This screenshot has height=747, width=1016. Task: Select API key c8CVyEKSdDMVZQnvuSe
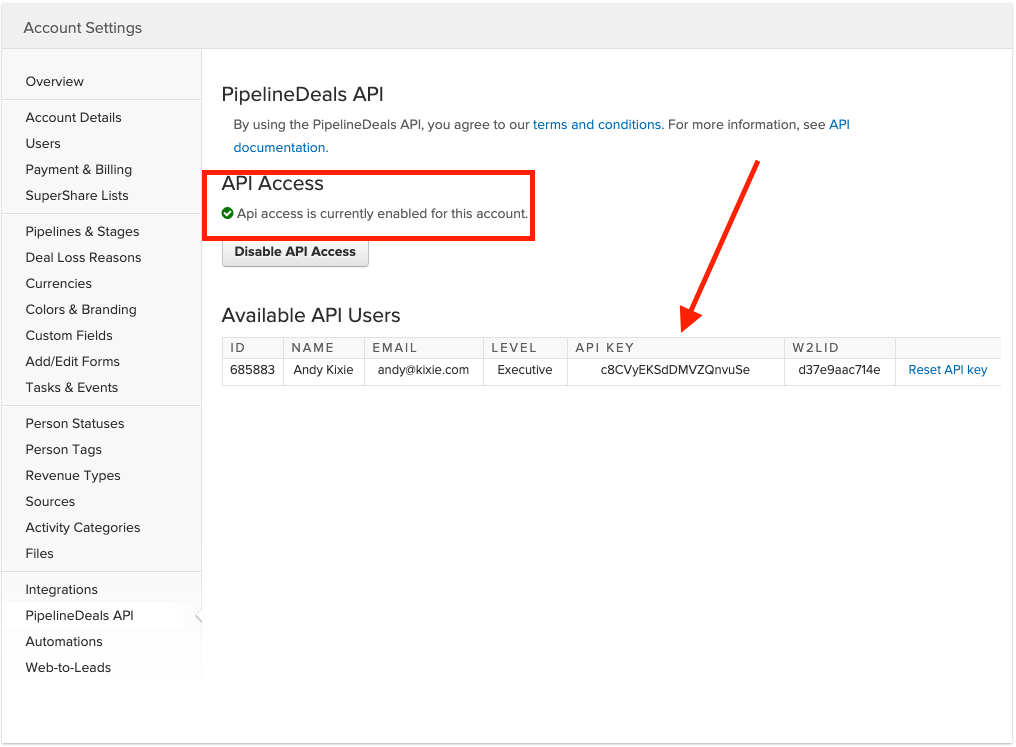[675, 370]
